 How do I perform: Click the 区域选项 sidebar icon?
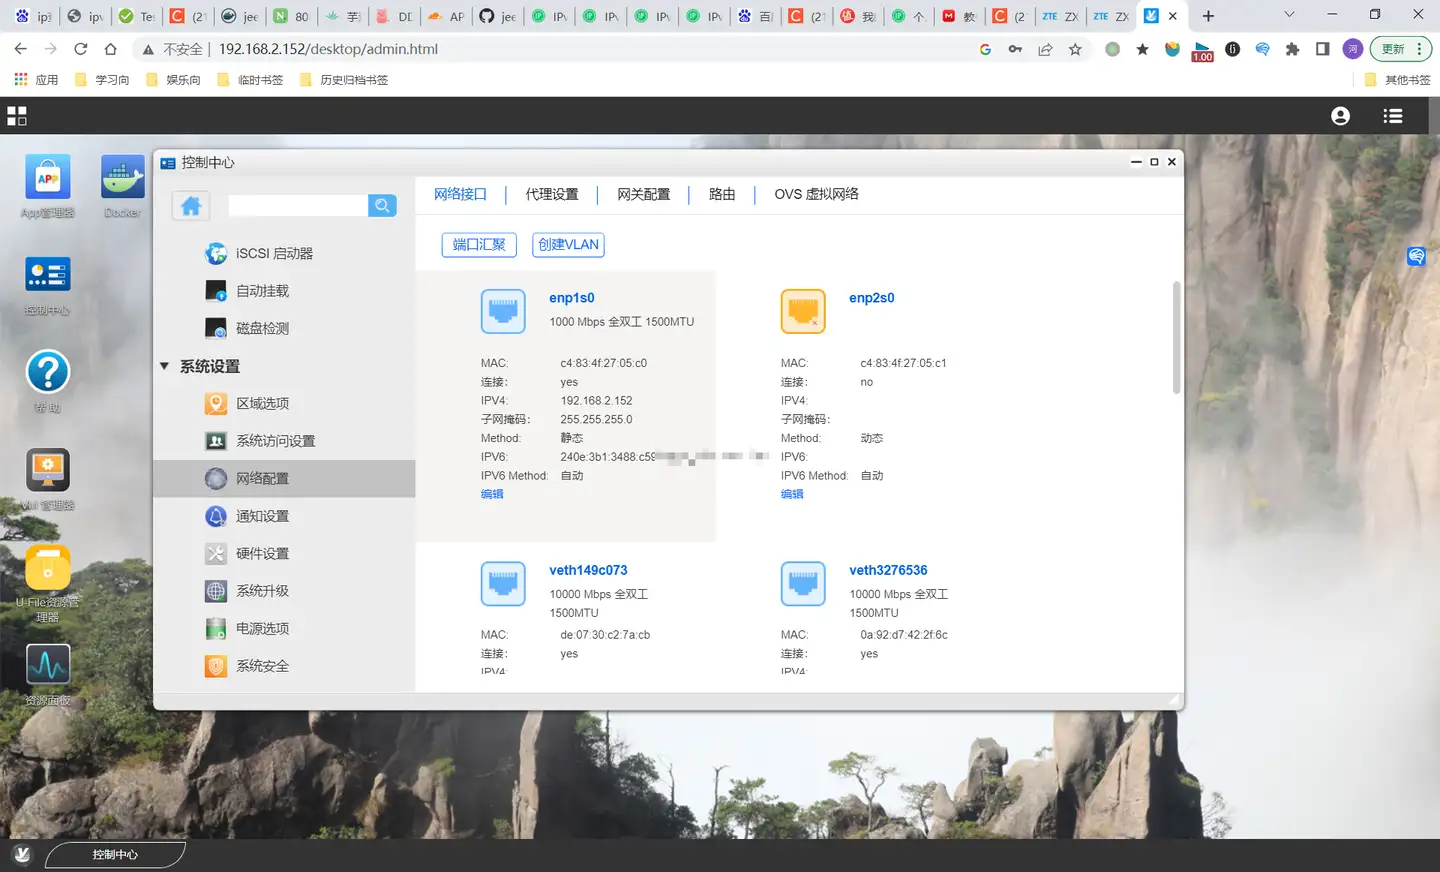216,403
